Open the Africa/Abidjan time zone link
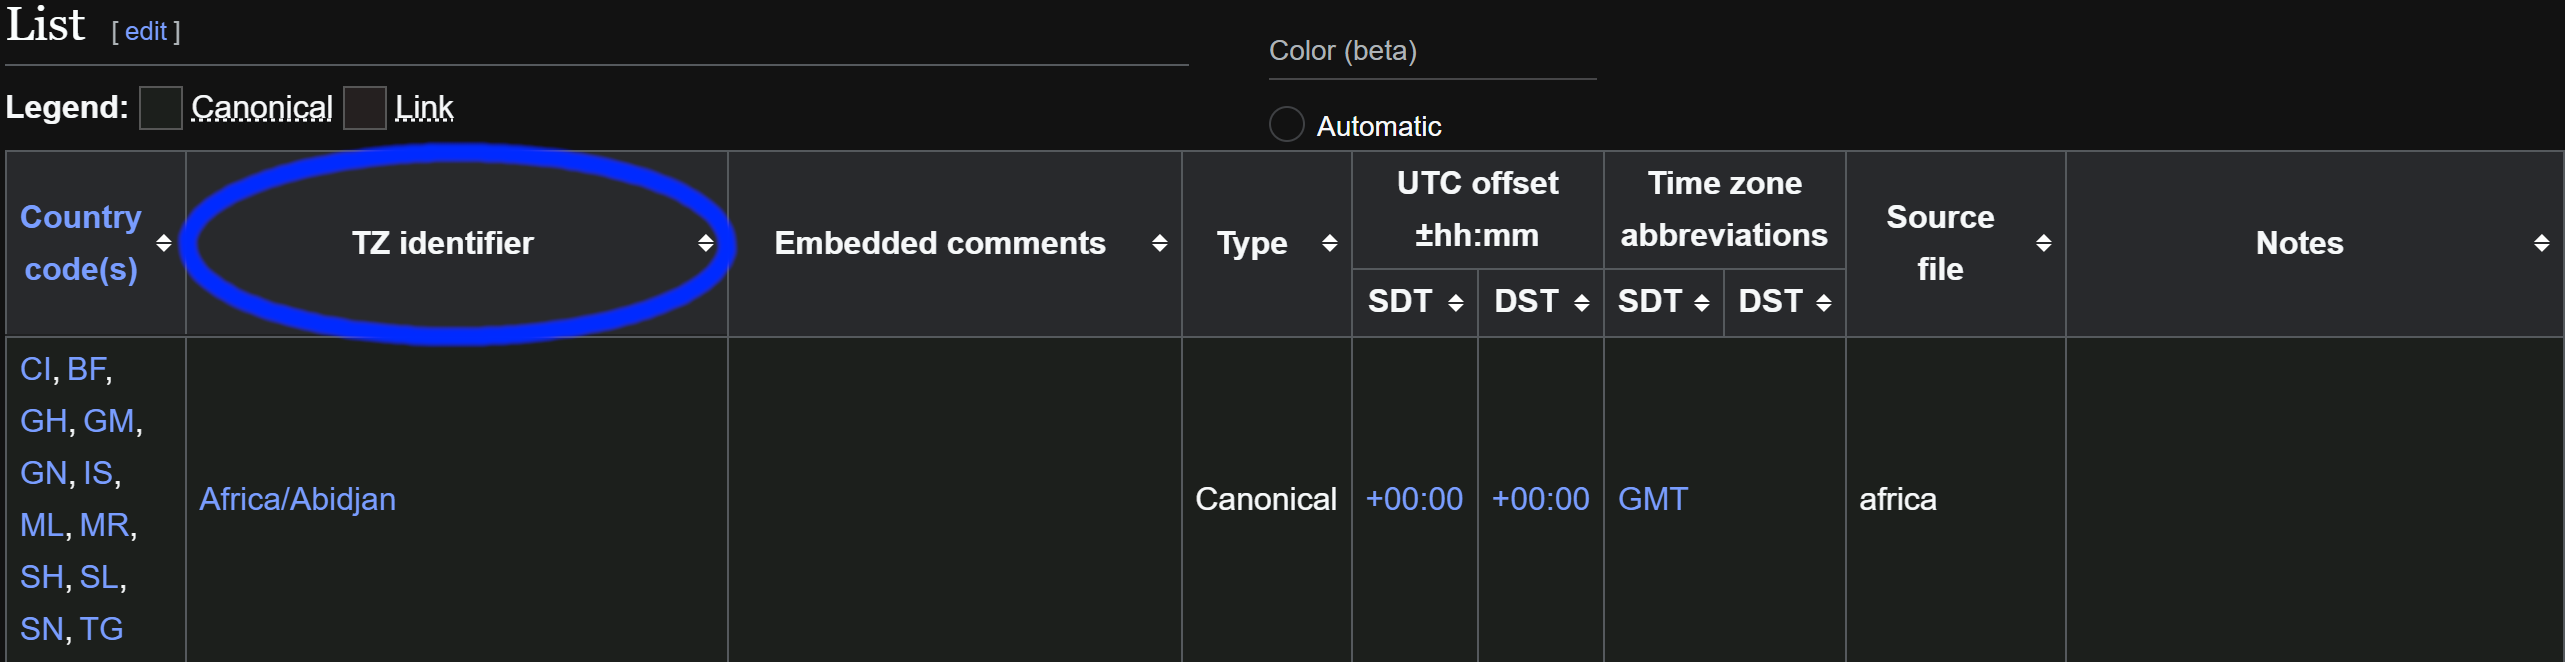 coord(297,499)
